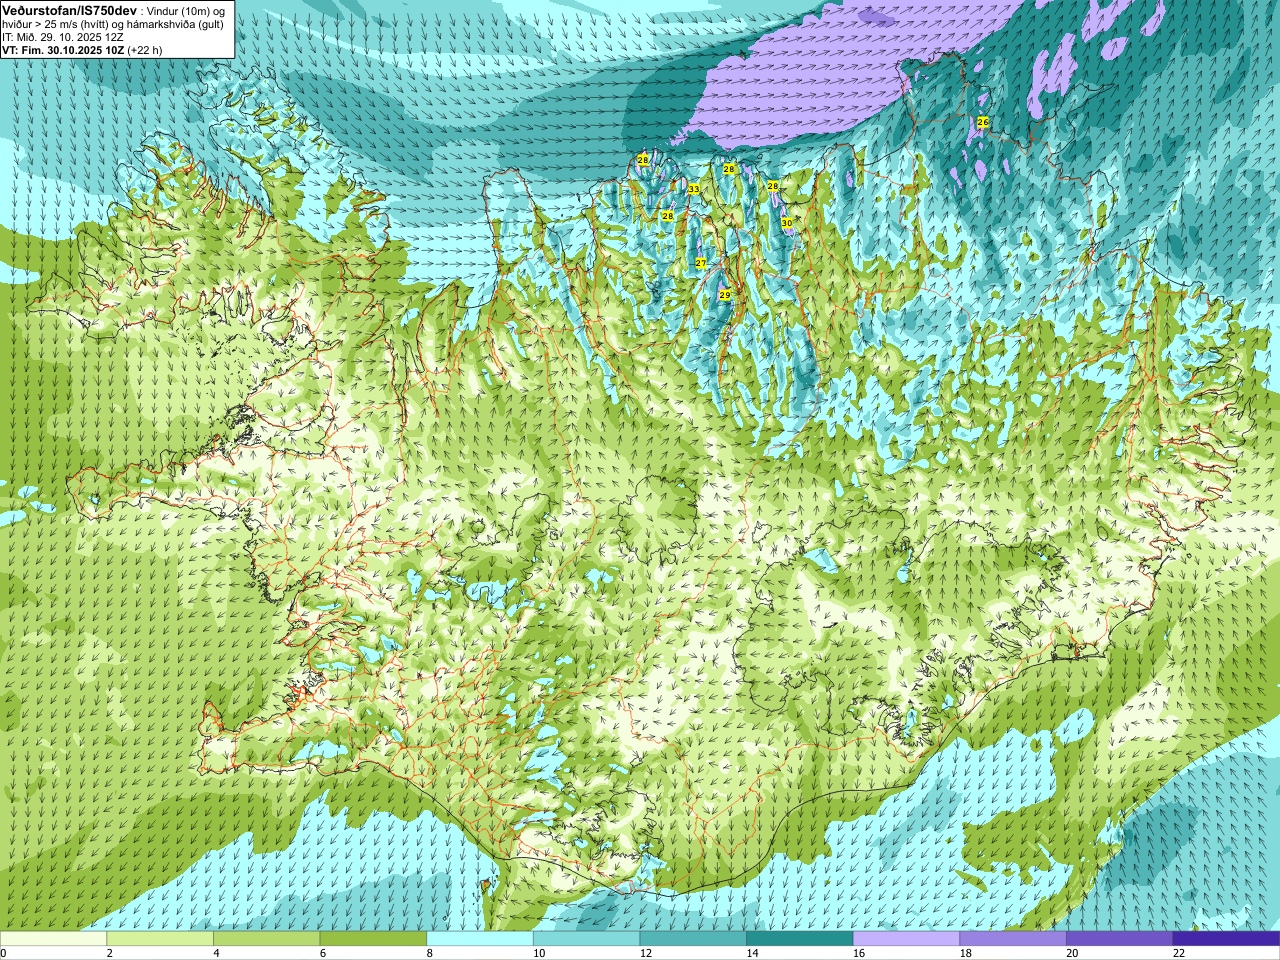Click the yellow gust label 27

pyautogui.click(x=701, y=263)
